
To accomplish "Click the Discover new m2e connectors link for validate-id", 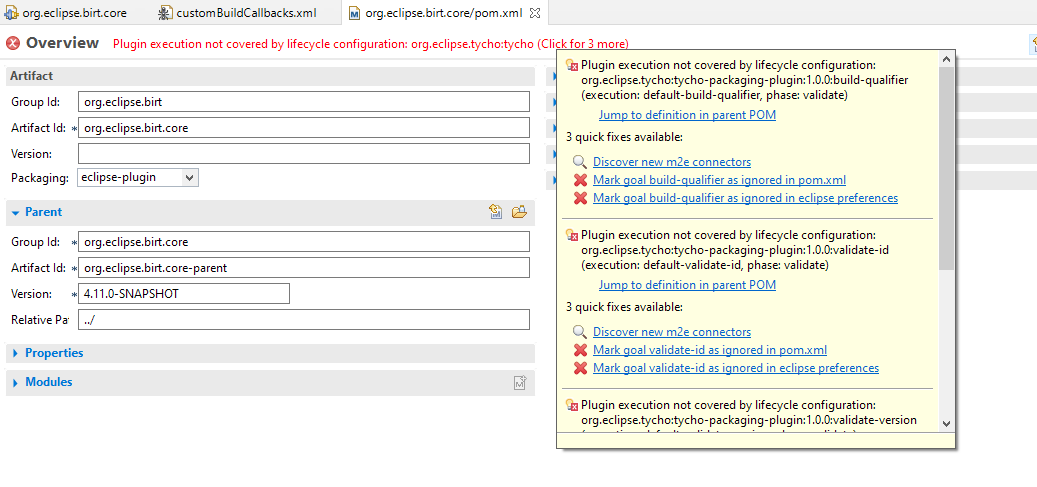I will tap(671, 332).
